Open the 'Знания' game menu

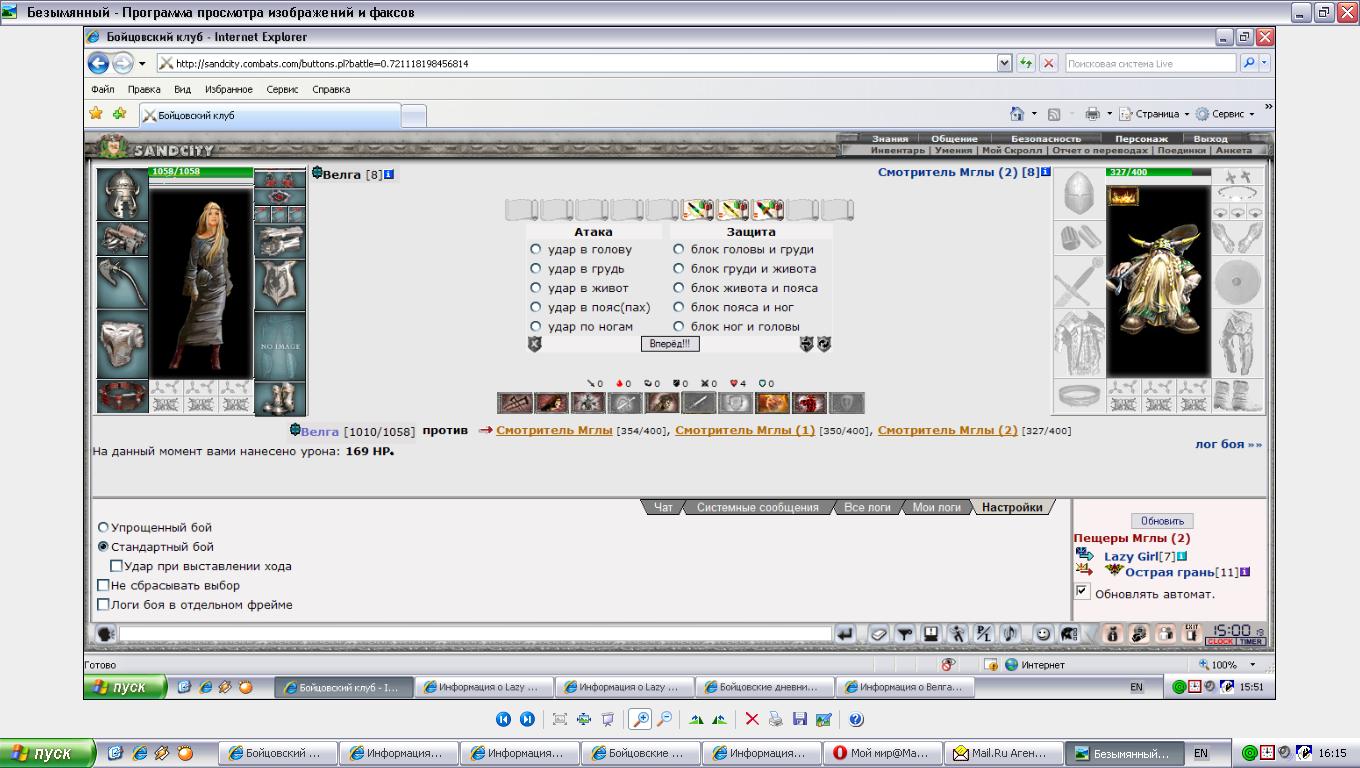(890, 139)
